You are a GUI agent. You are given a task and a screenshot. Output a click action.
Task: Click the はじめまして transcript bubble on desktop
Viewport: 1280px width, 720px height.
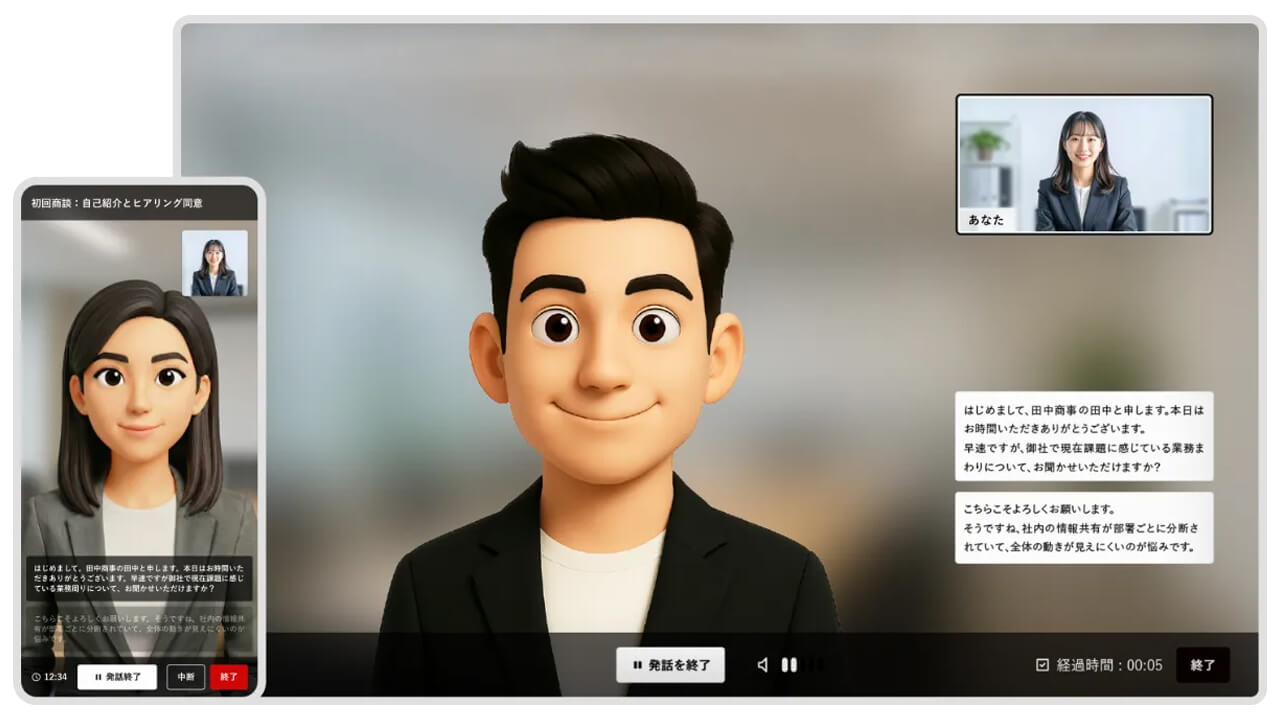point(1084,437)
